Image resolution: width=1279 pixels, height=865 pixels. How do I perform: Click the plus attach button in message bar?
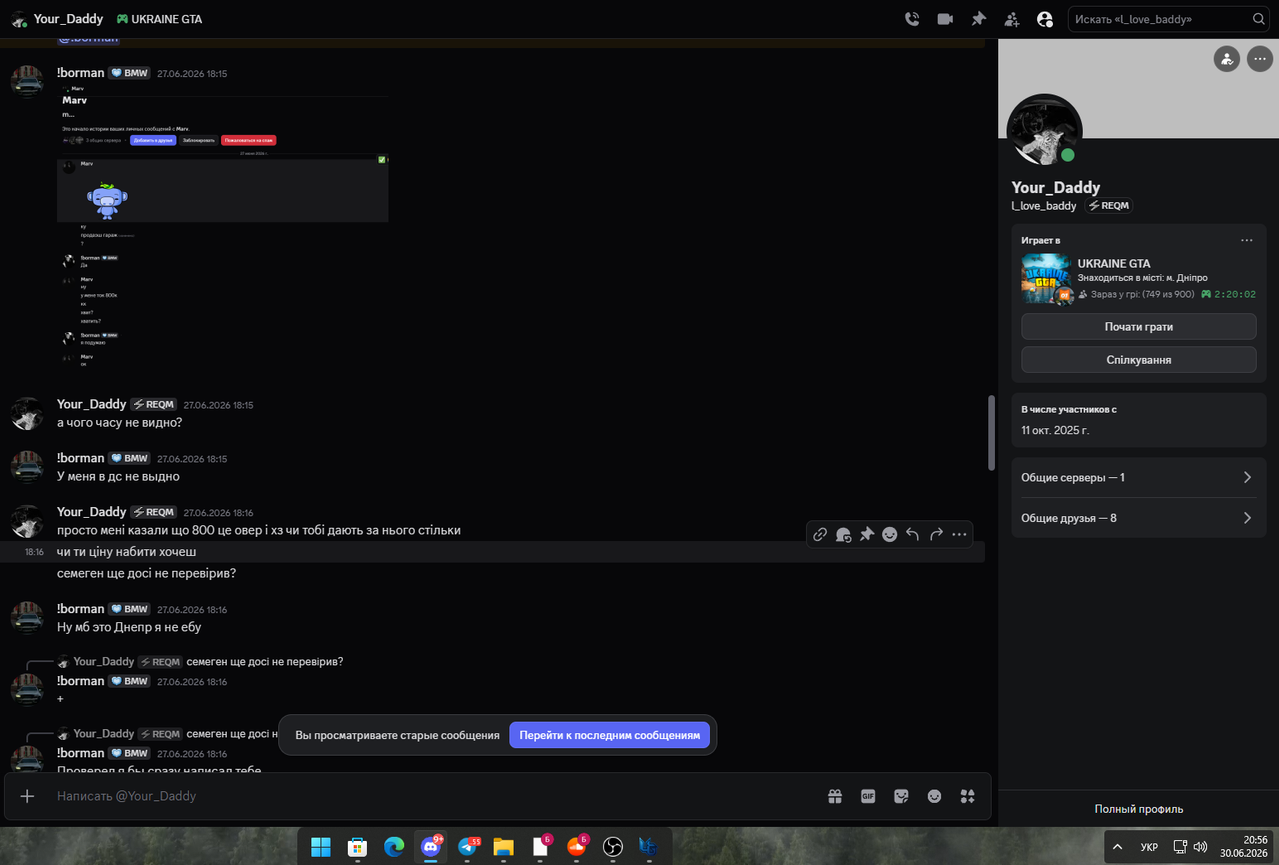tap(27, 796)
